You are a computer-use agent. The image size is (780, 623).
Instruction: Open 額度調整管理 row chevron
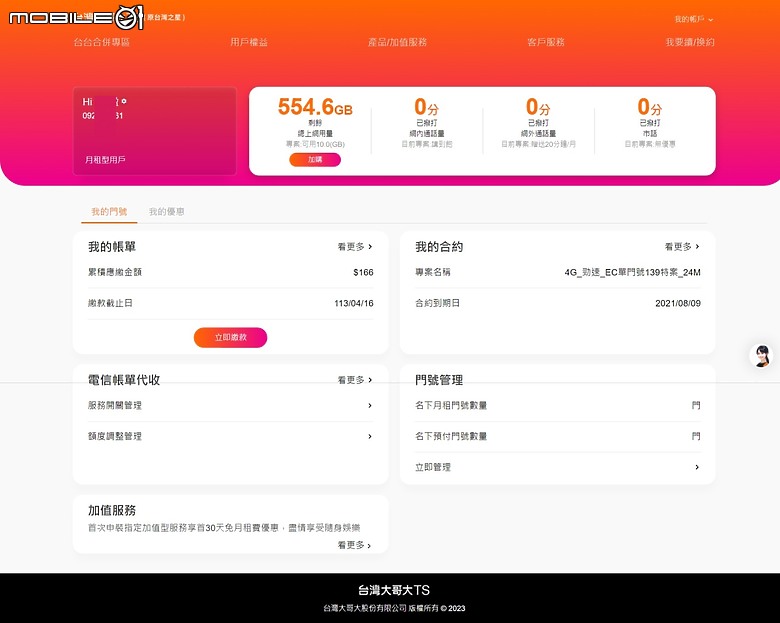pyautogui.click(x=370, y=436)
